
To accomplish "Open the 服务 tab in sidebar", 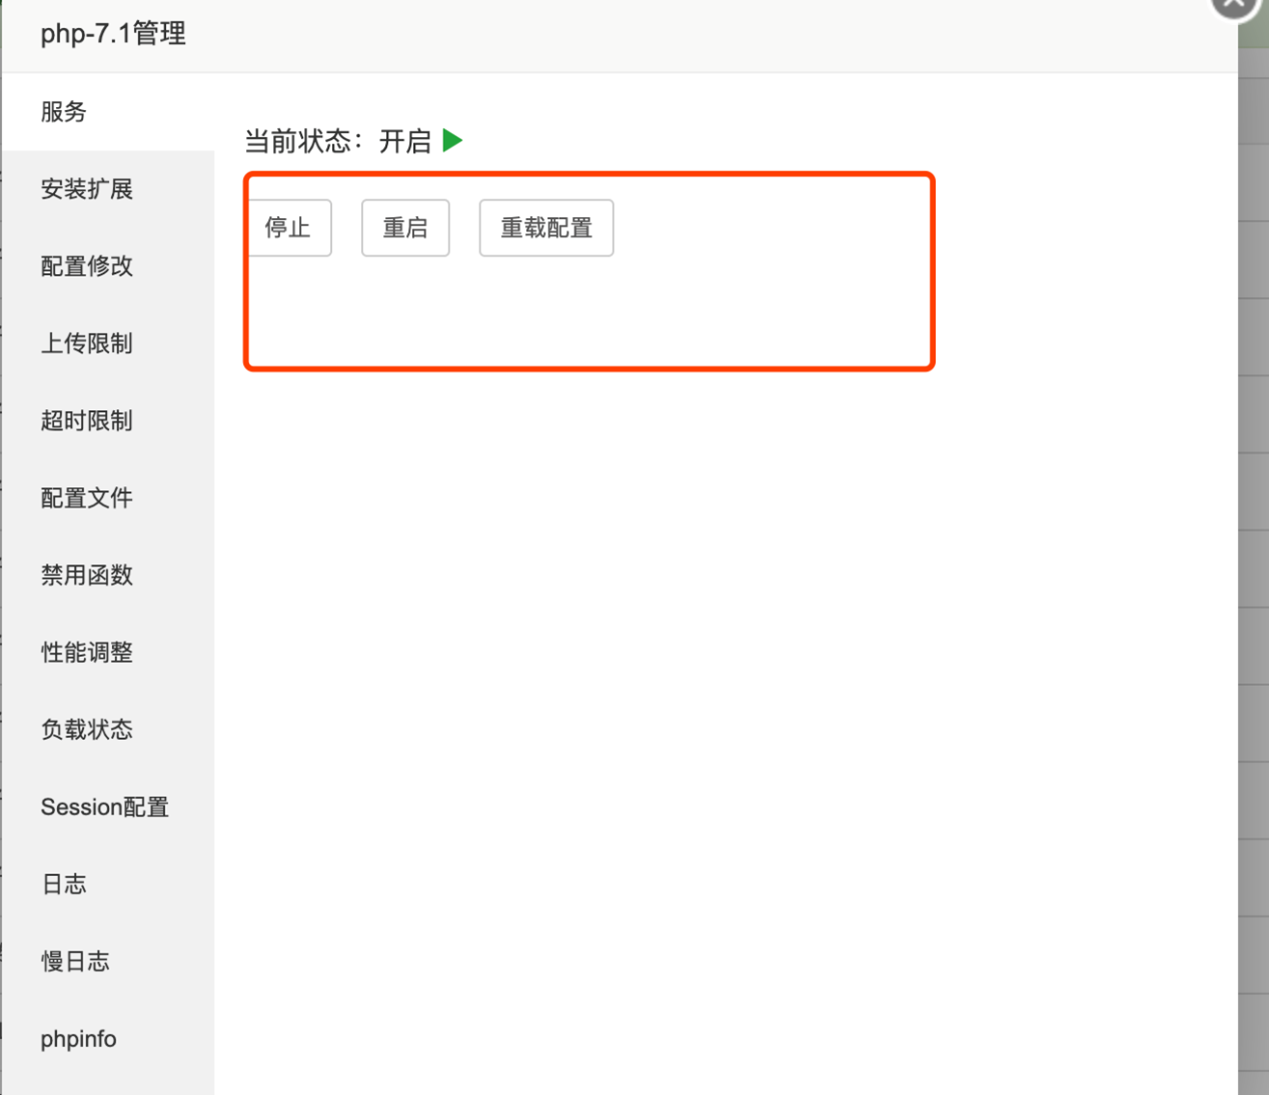I will click(64, 112).
